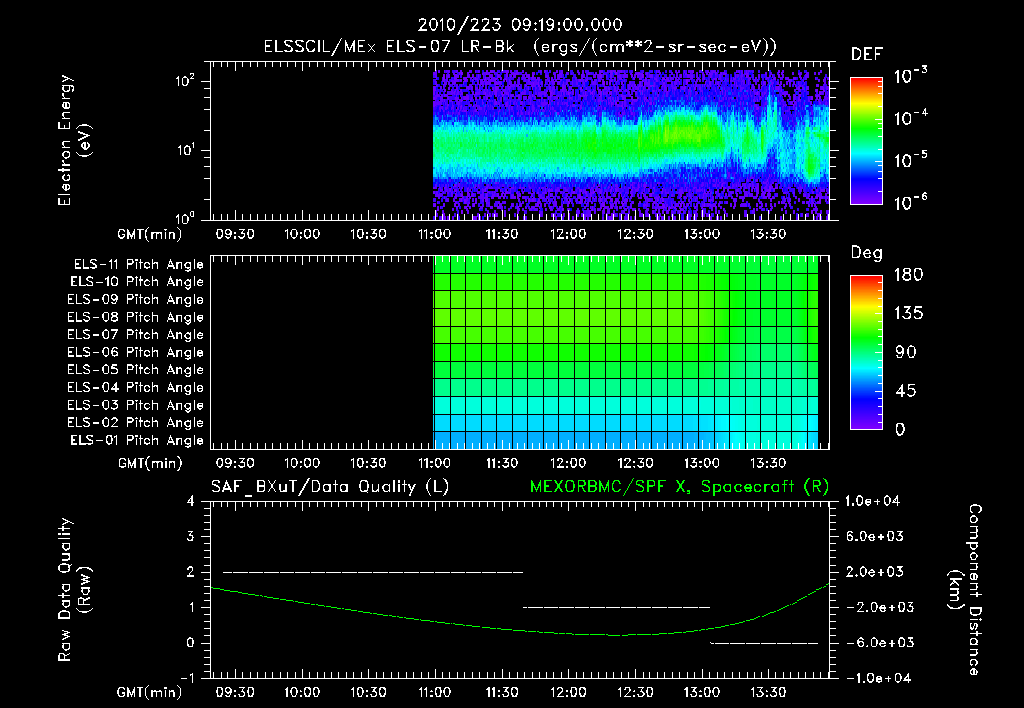Select the ELS-09 Pitch Angle row label
The height and width of the screenshot is (708, 1024).
pyautogui.click(x=135, y=300)
